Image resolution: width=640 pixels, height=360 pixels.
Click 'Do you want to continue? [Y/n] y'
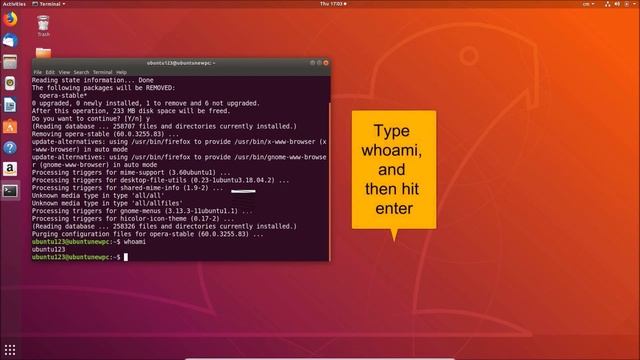coord(91,118)
